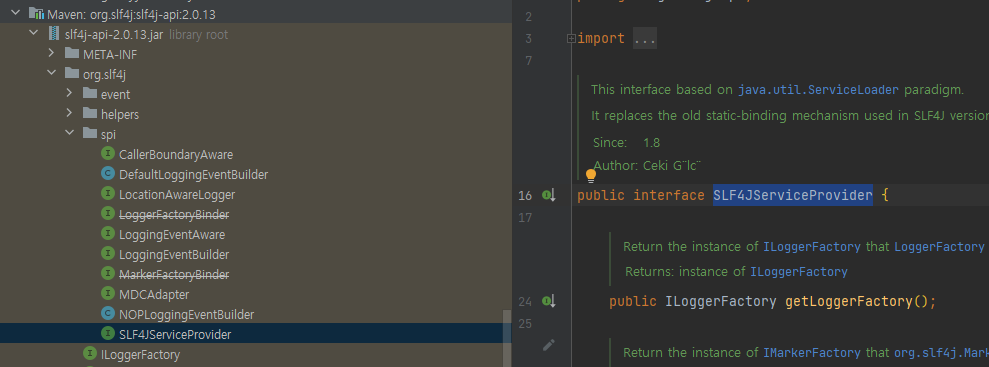Follow the java.util.ServiceLoader doc link
The image size is (989, 367).
point(818,90)
